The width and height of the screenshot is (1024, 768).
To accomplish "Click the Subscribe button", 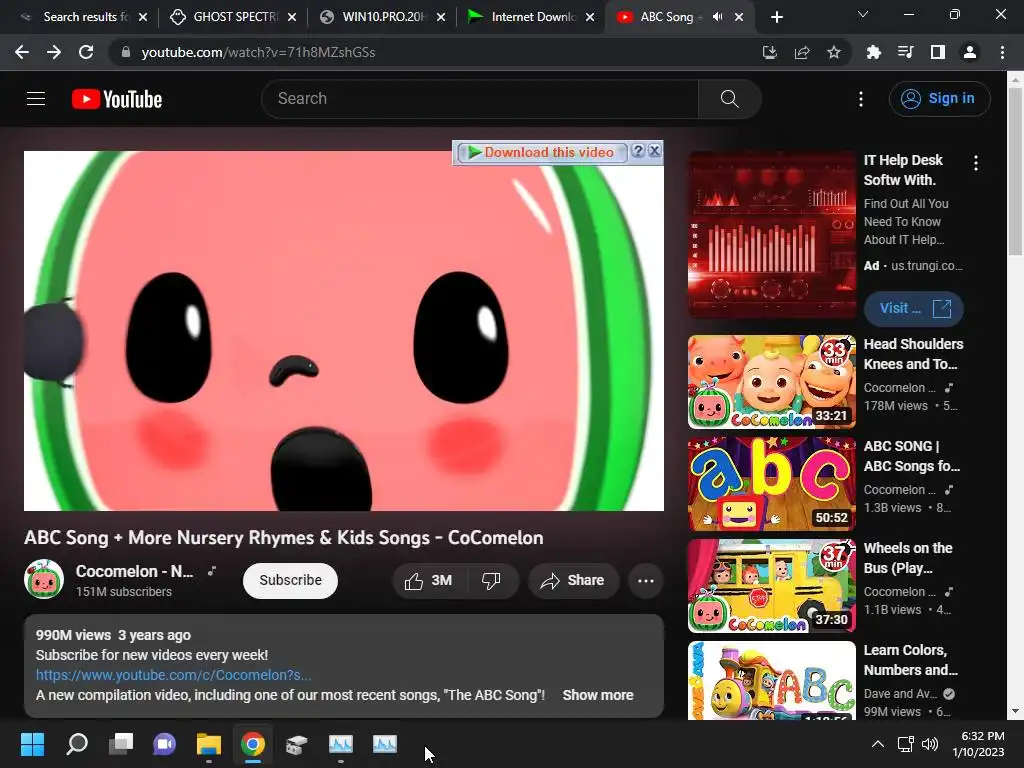I will click(291, 581).
